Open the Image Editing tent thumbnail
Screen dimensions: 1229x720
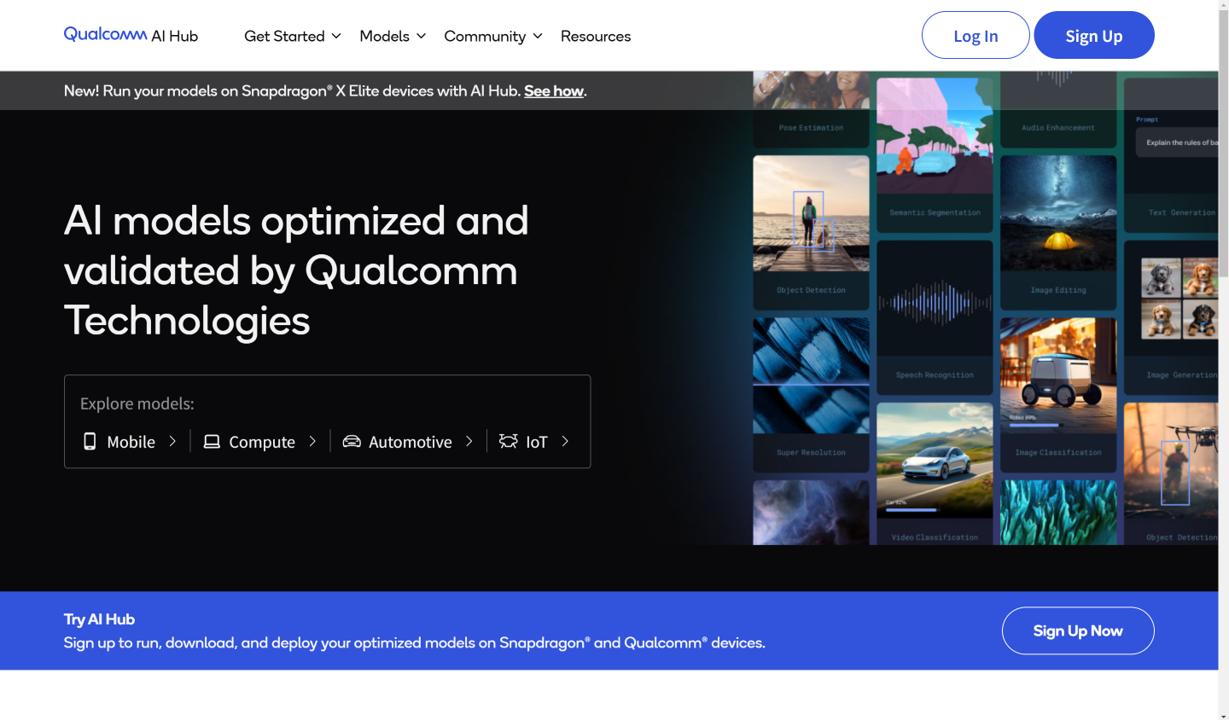pyautogui.click(x=1058, y=231)
